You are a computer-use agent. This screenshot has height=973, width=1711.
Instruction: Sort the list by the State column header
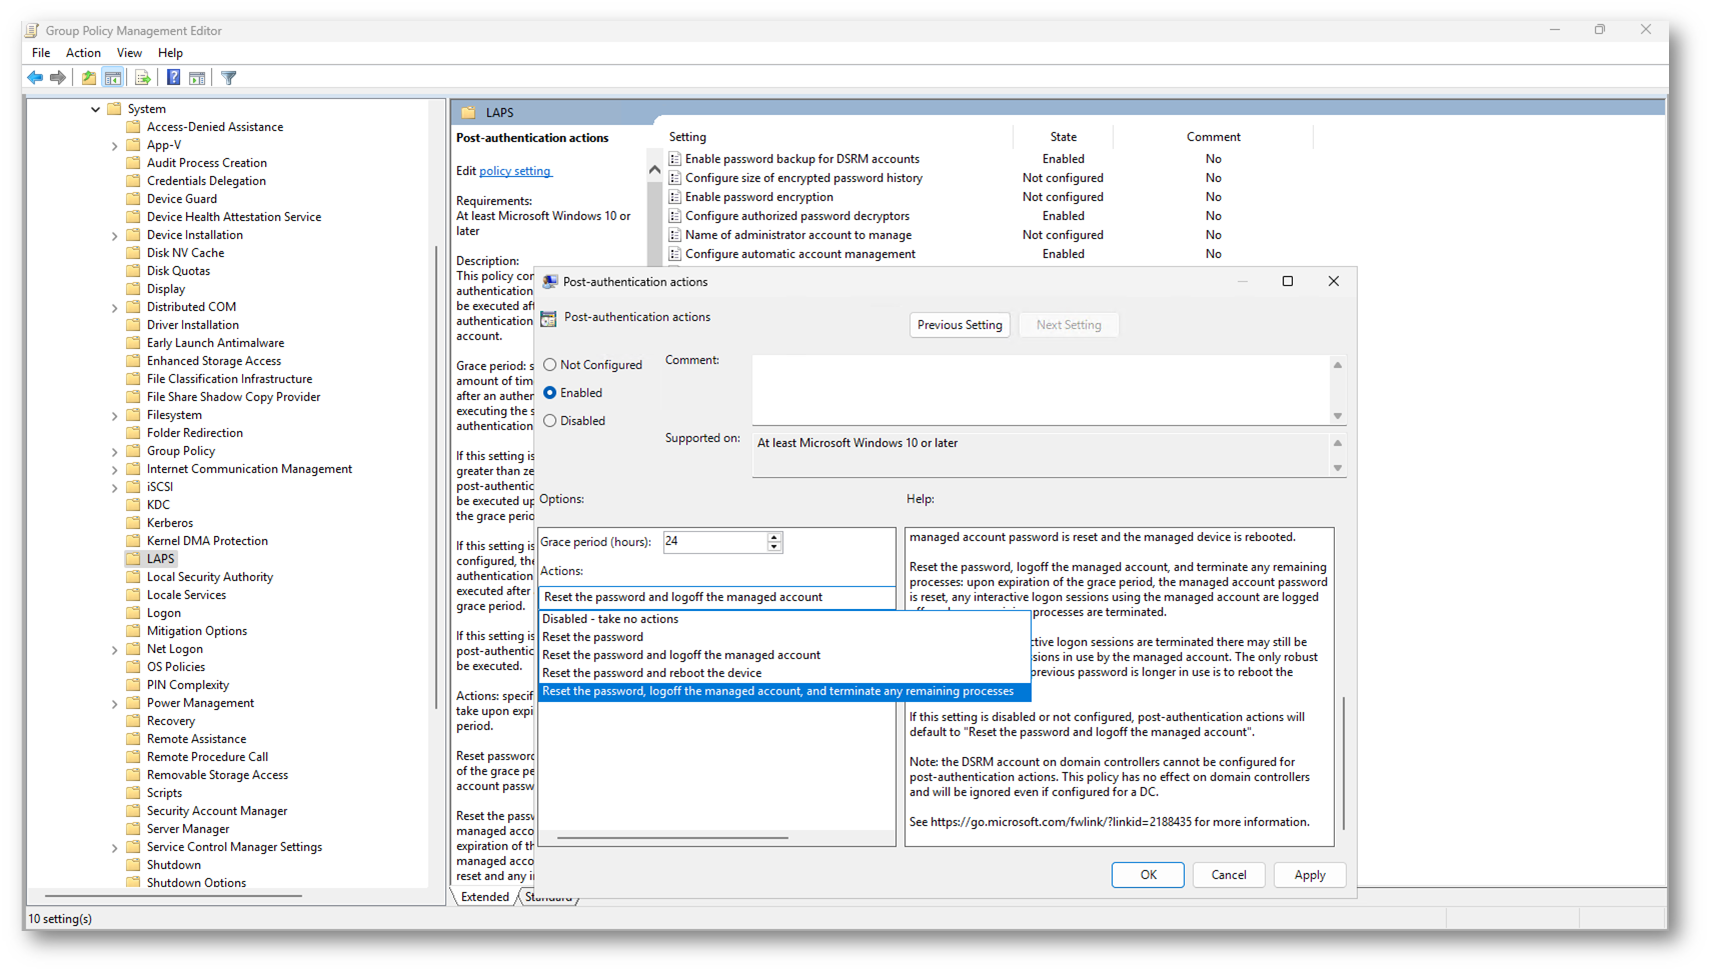point(1063,137)
